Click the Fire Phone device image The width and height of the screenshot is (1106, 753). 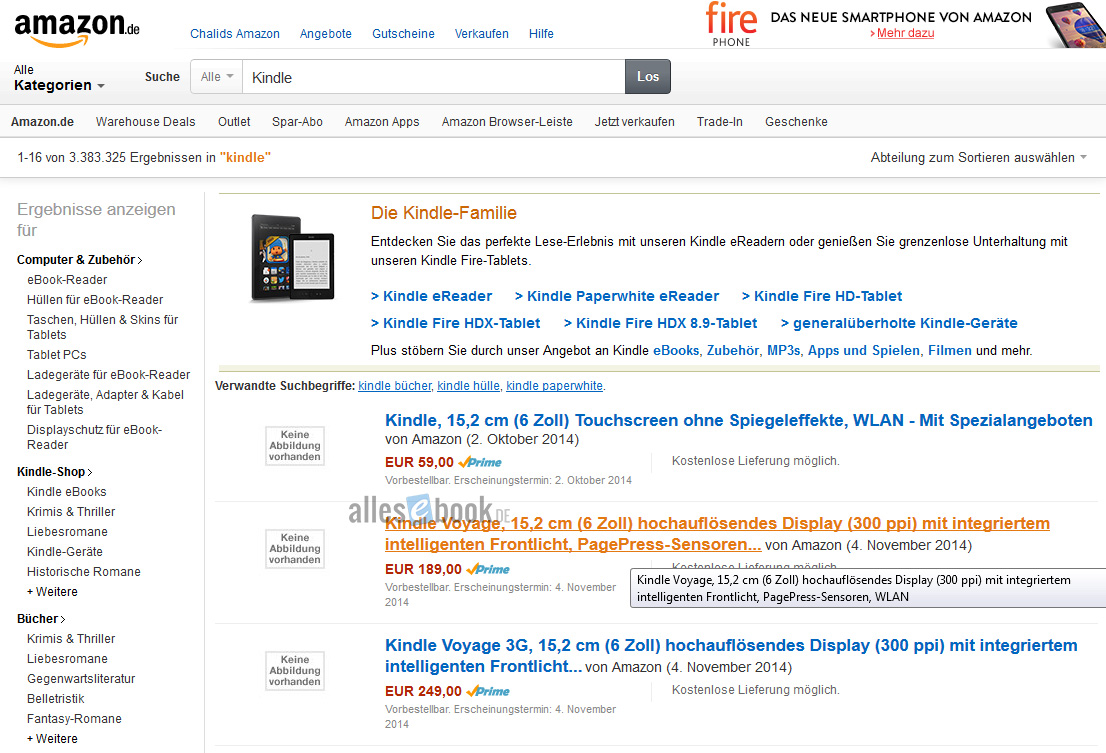(1075, 25)
